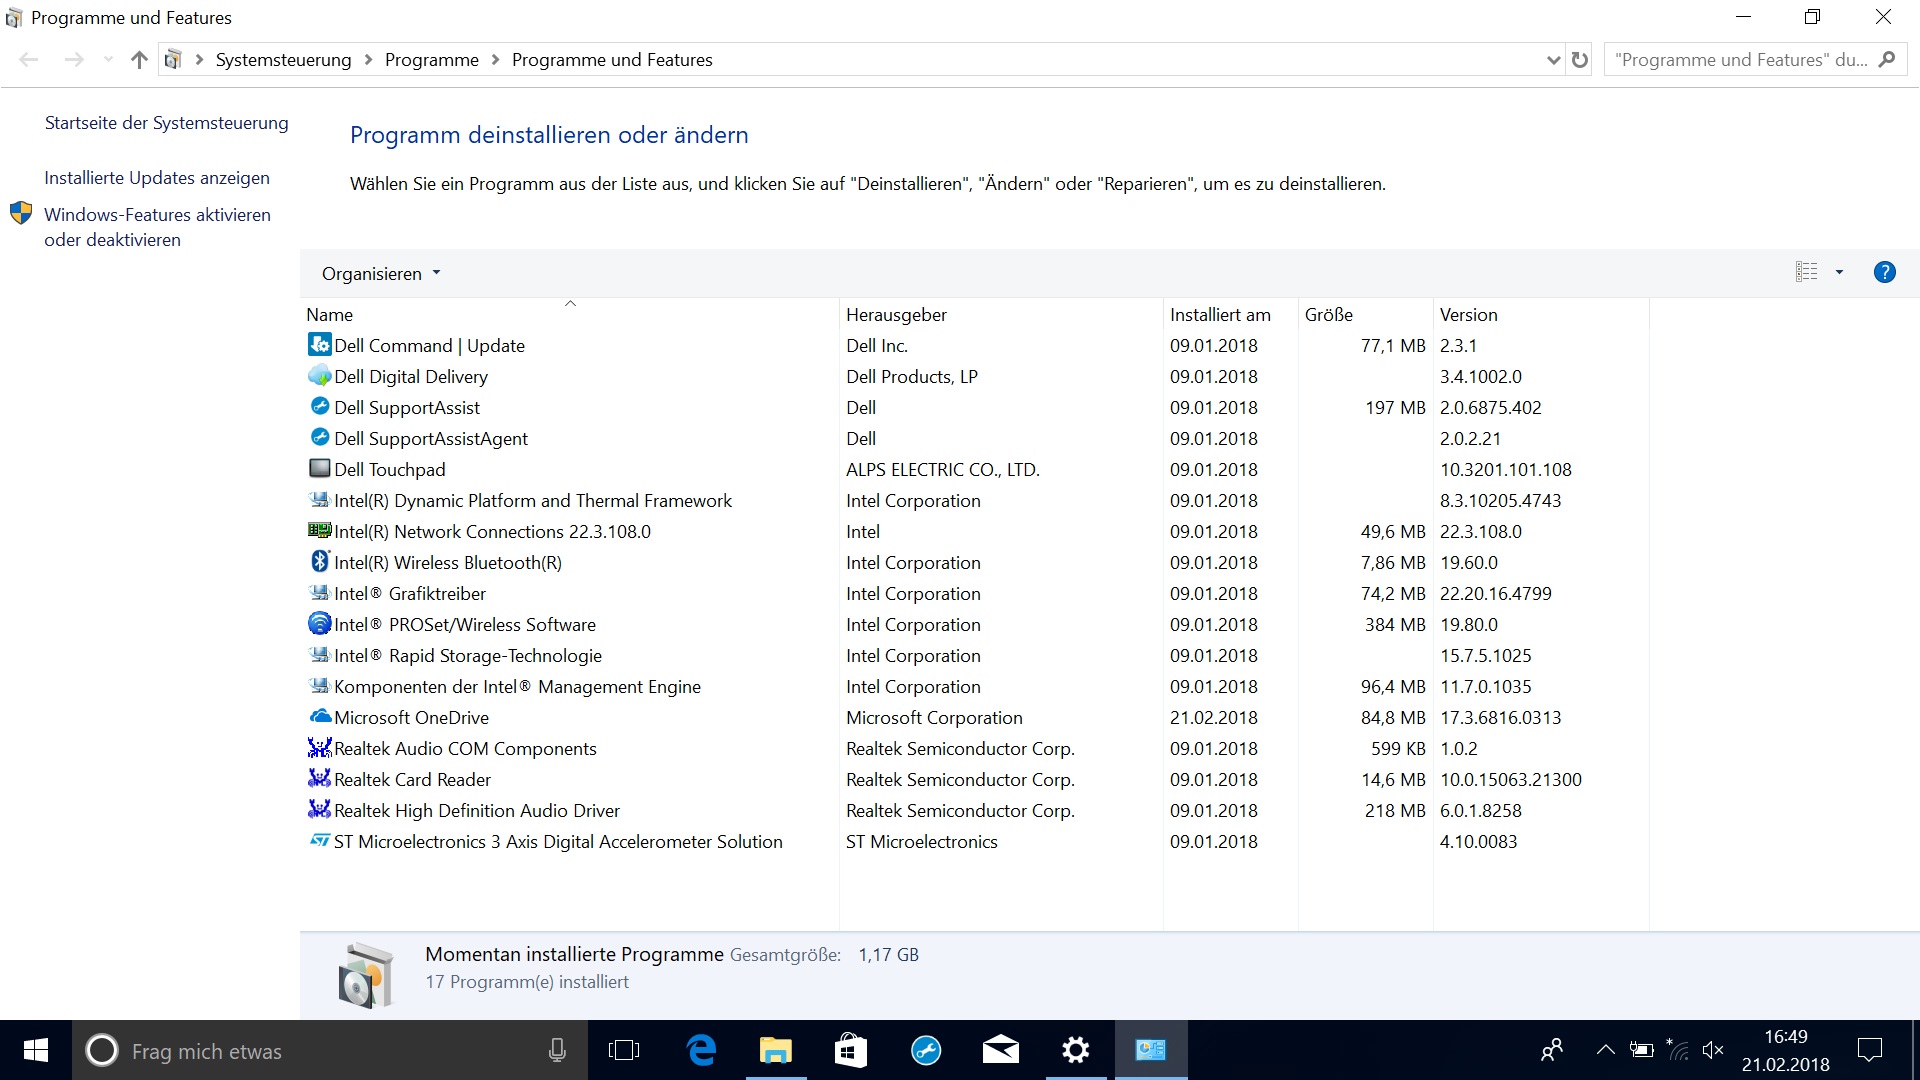Click the Dell SupportAssistAgent program icon
This screenshot has width=1920, height=1080.
coord(319,438)
